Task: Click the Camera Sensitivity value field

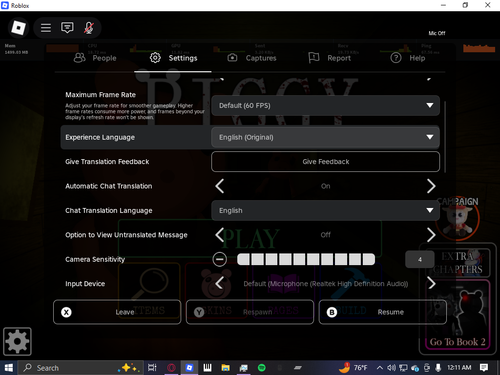Action: 420,259
